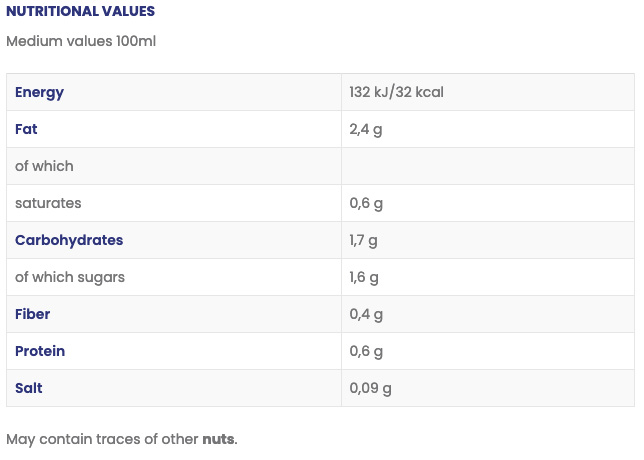Click the 1,7 g carbohydrates value
The image size is (644, 460).
(x=364, y=240)
